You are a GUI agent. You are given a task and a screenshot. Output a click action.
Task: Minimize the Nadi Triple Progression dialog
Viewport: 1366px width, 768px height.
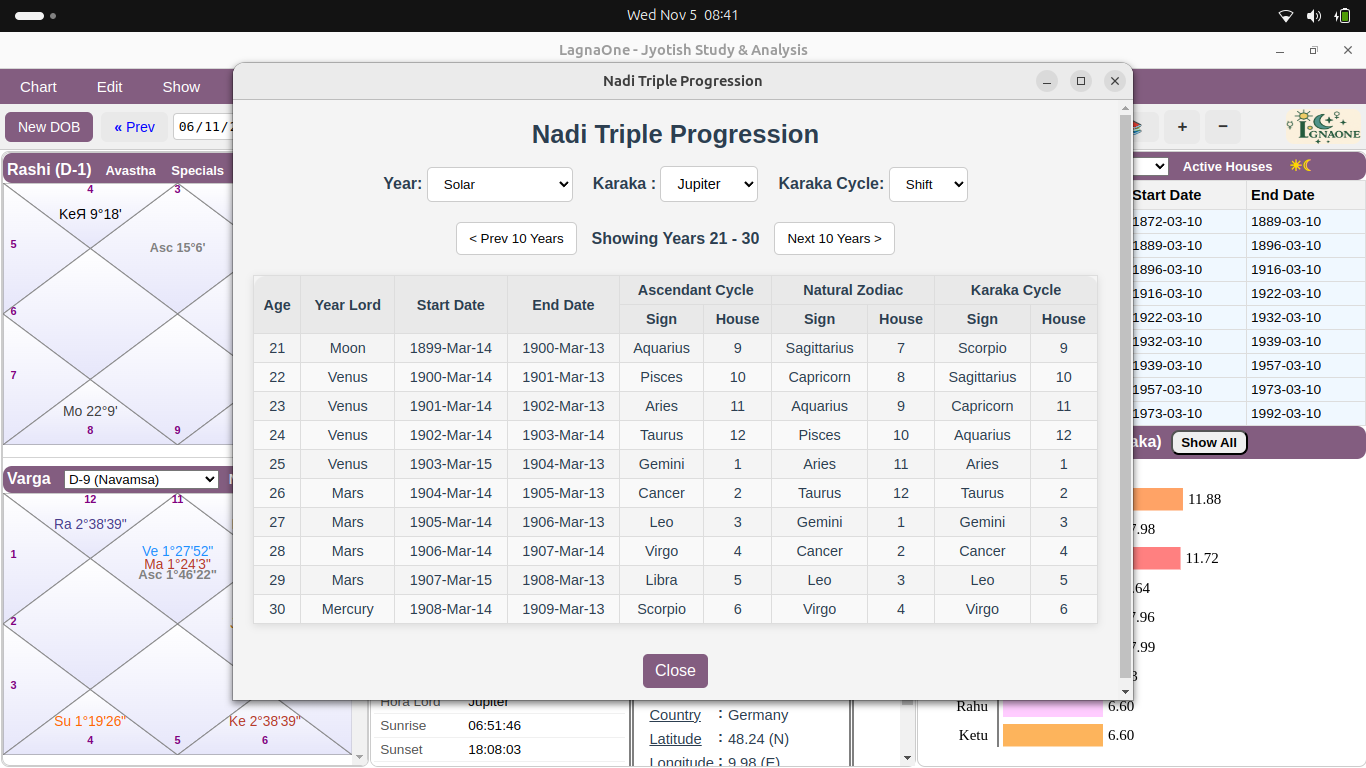coord(1046,81)
